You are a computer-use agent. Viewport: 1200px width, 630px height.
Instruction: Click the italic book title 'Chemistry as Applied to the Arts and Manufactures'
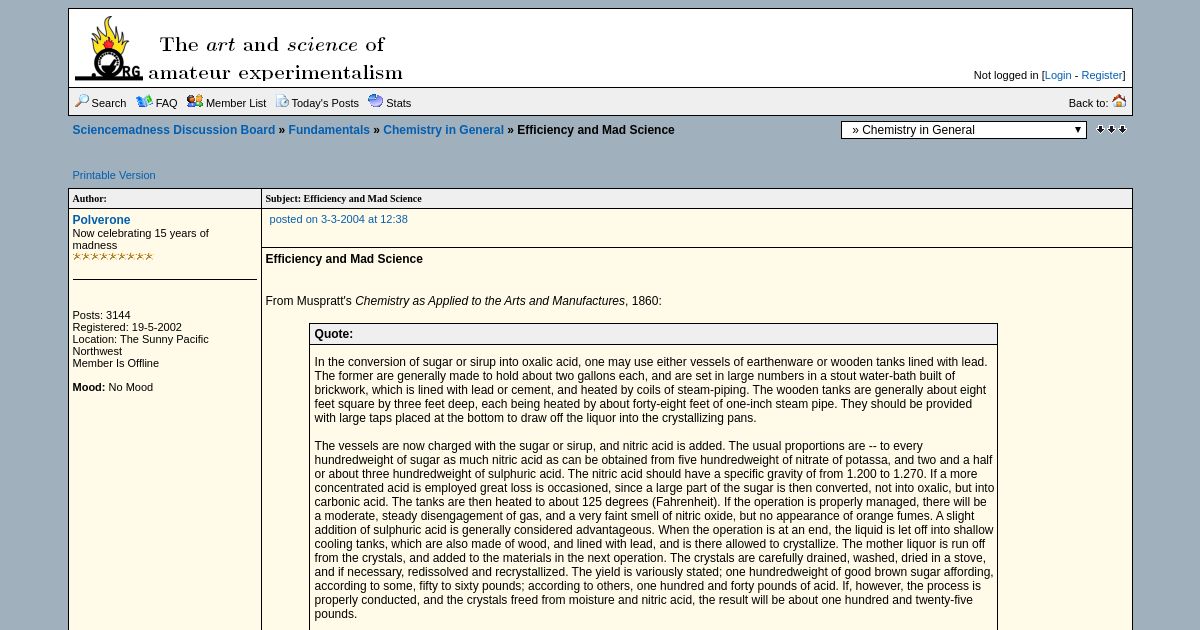pos(490,301)
